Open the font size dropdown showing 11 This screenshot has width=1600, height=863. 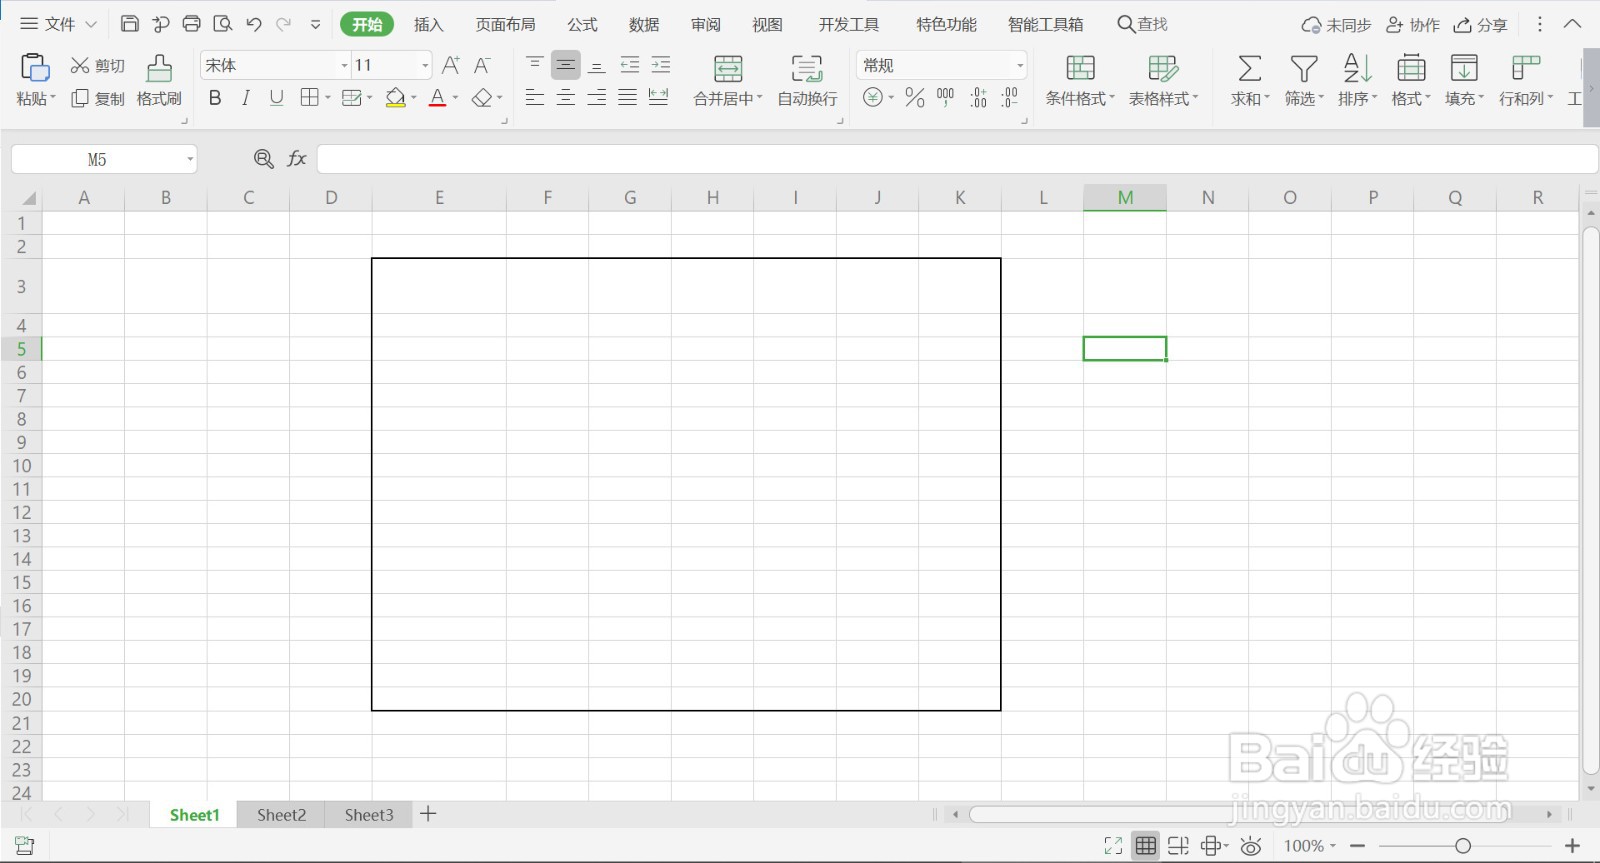[425, 65]
